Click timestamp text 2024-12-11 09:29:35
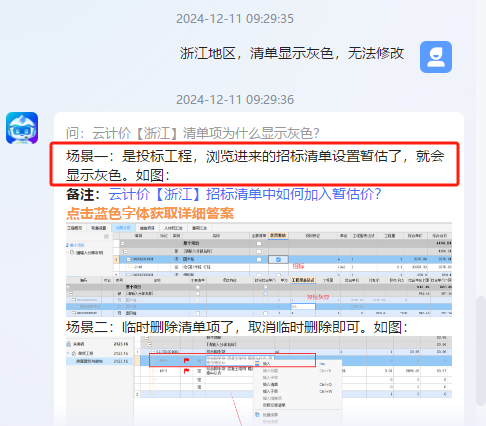This screenshot has width=486, height=426. [x=235, y=19]
